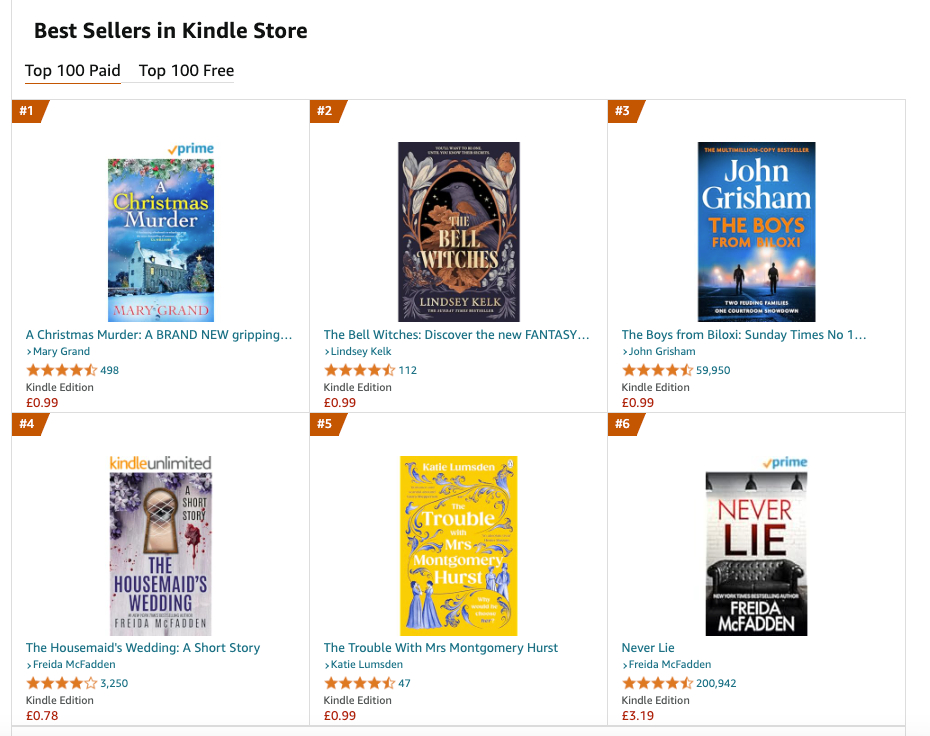Click the Kindle Unlimited logo on item #4
The image size is (930, 736).
tap(160, 463)
